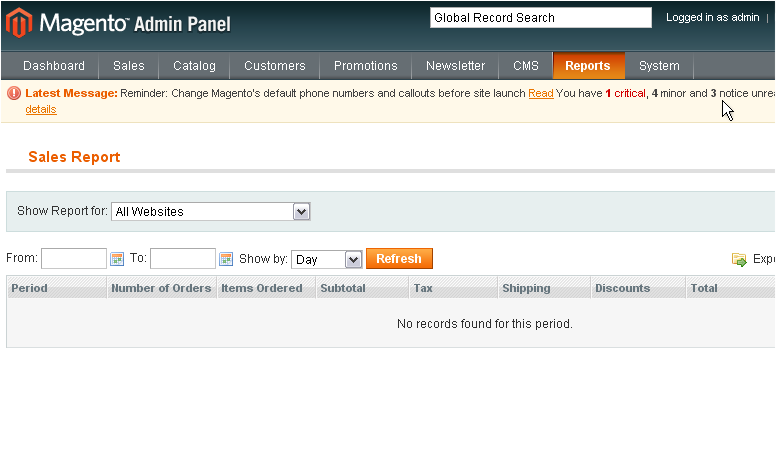776x450 pixels.
Task: Open the From date calendar picker
Action: point(117,259)
